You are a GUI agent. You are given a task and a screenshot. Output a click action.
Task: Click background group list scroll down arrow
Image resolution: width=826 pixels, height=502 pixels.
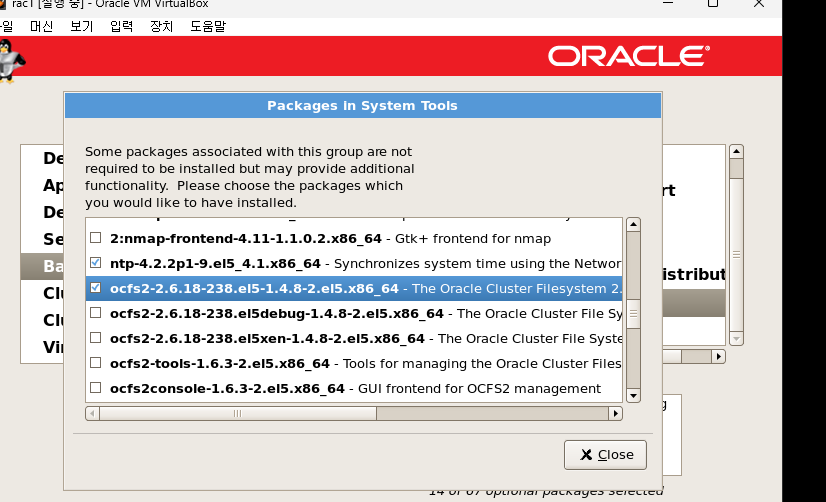(x=736, y=338)
